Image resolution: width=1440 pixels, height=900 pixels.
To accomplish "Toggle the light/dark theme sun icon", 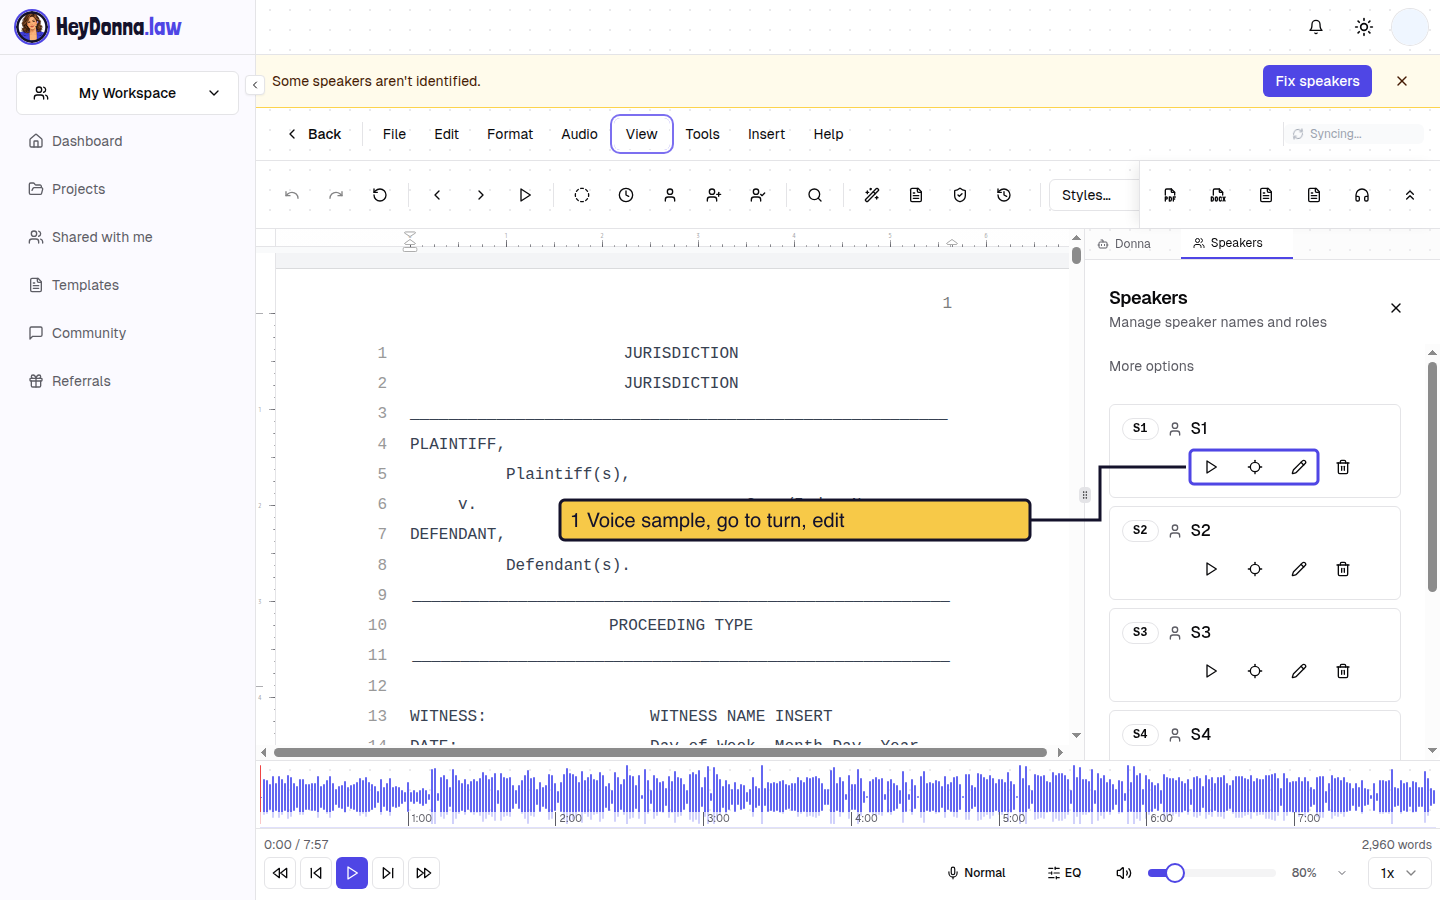I will coord(1364,27).
